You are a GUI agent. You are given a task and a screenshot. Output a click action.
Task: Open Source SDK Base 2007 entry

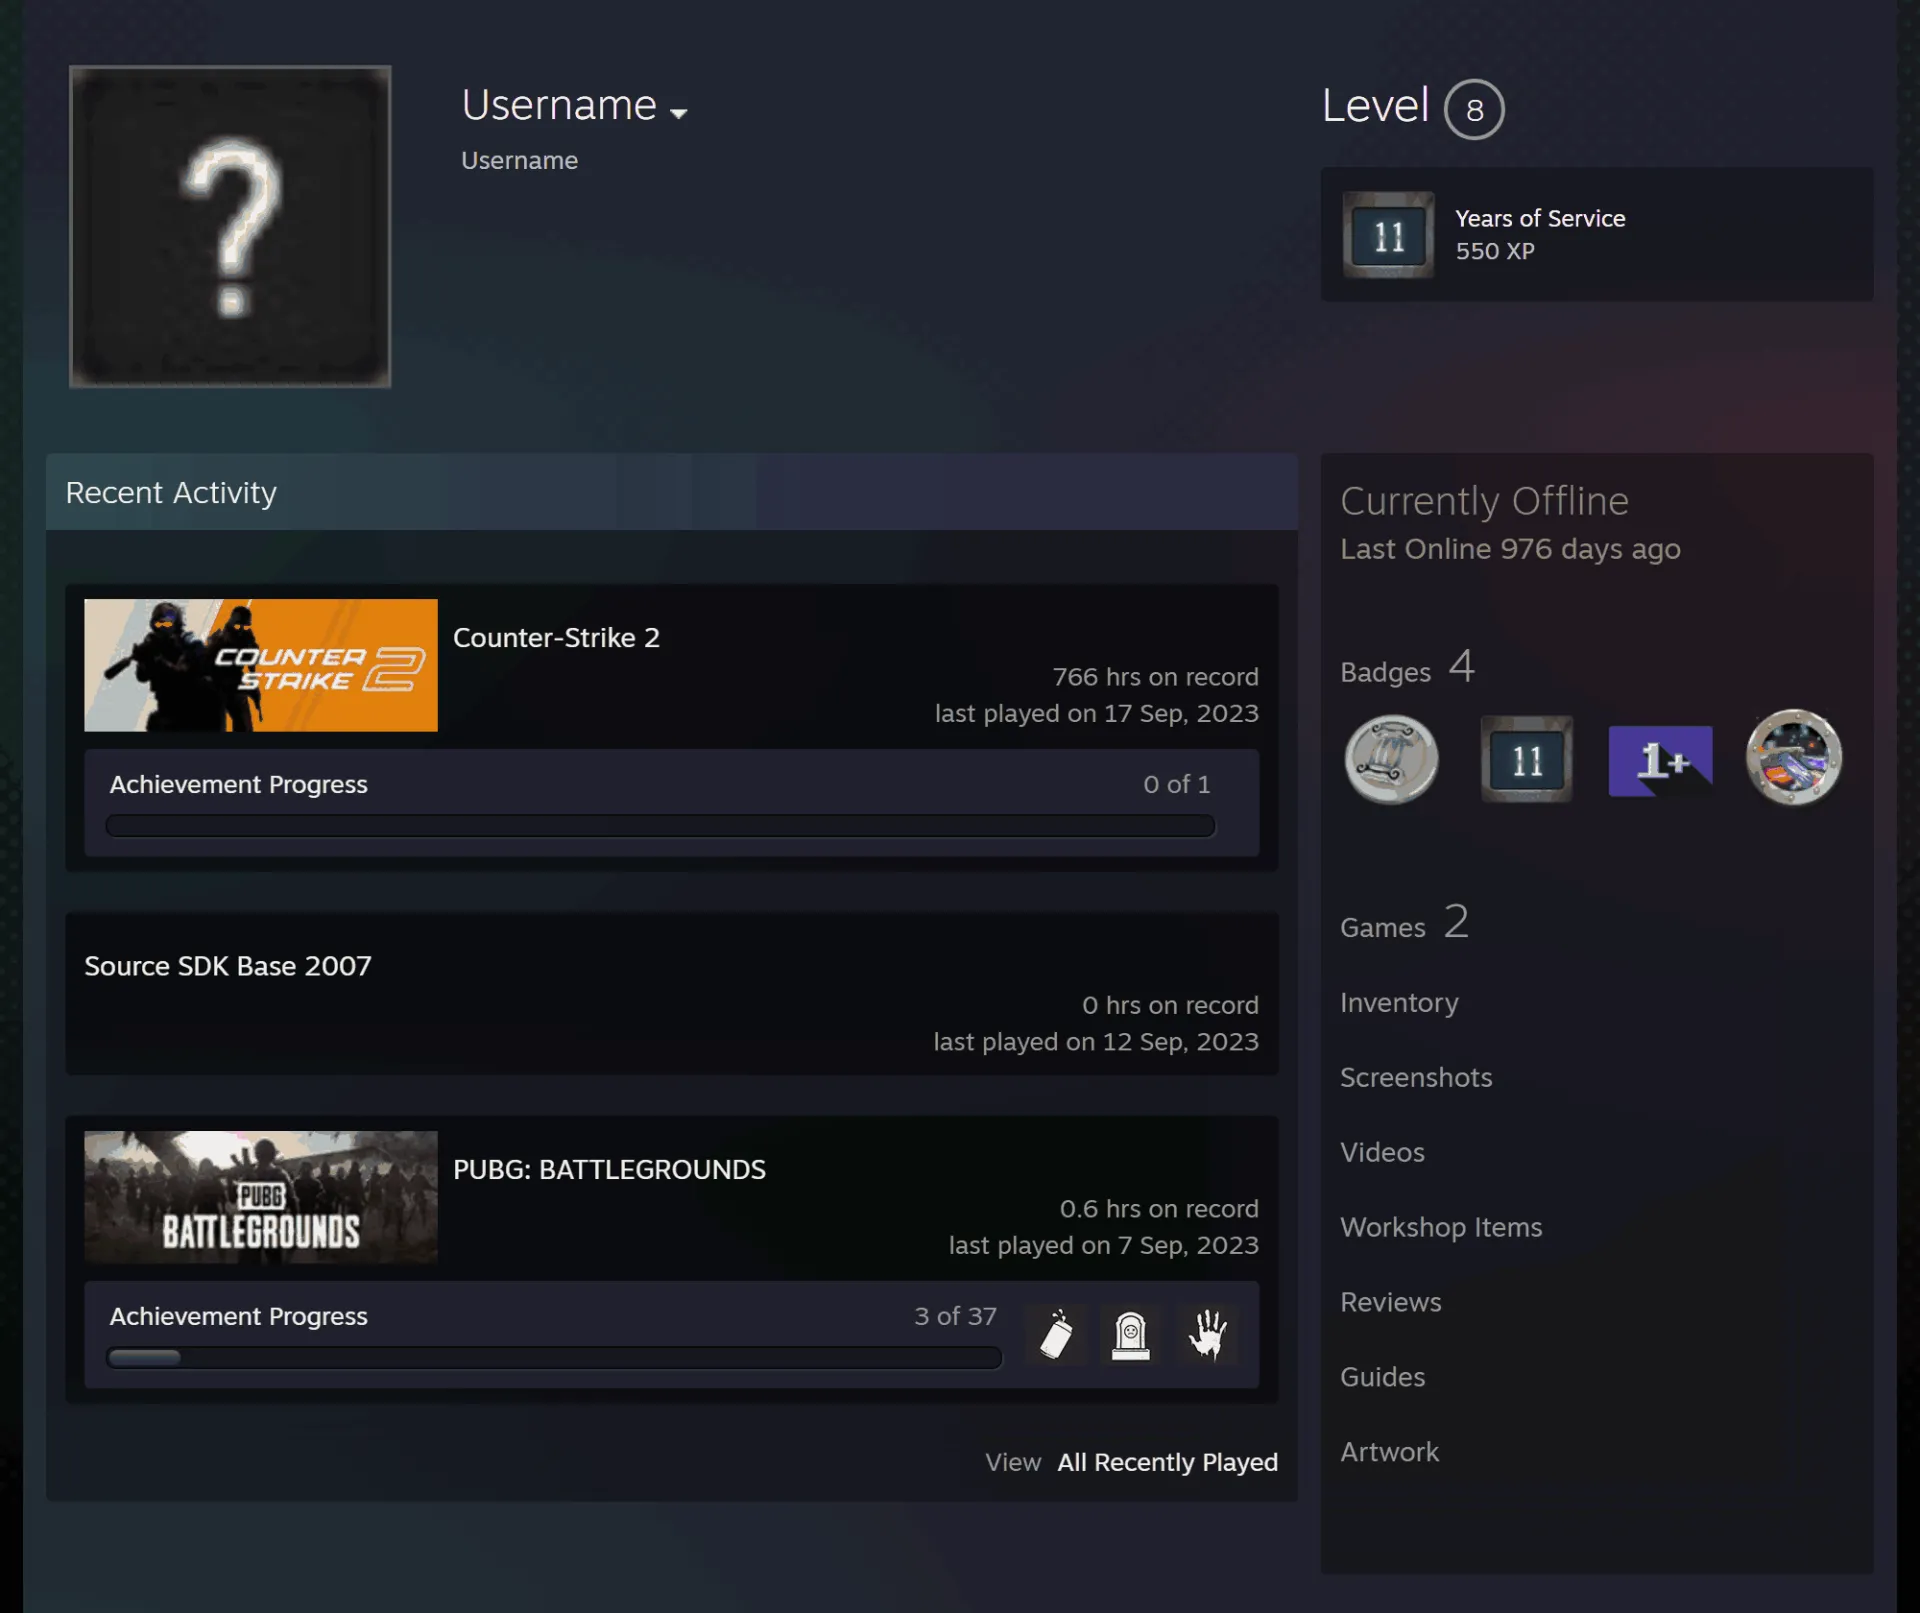pyautogui.click(x=228, y=966)
